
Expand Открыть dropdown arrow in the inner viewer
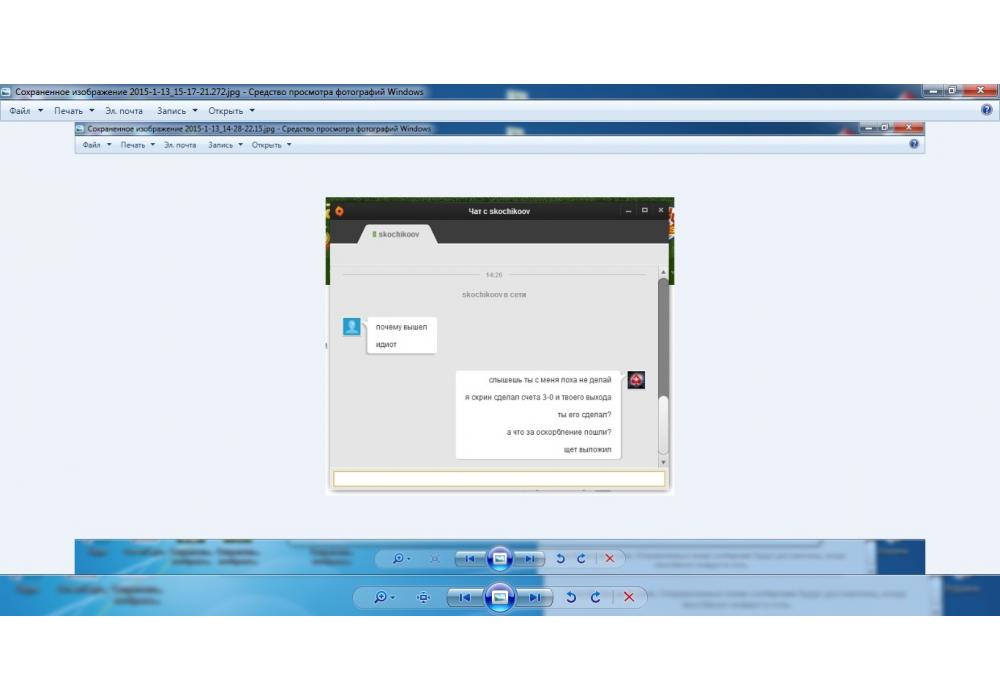(x=289, y=145)
